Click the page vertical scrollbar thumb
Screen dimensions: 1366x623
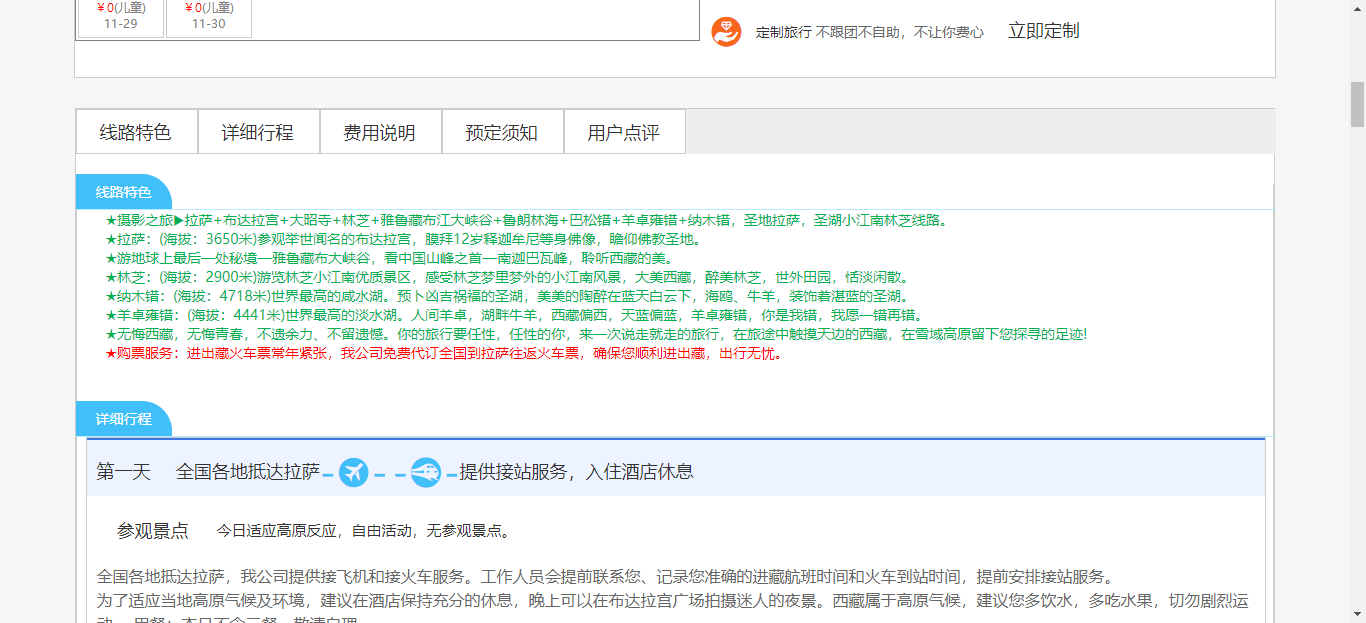(x=1357, y=104)
